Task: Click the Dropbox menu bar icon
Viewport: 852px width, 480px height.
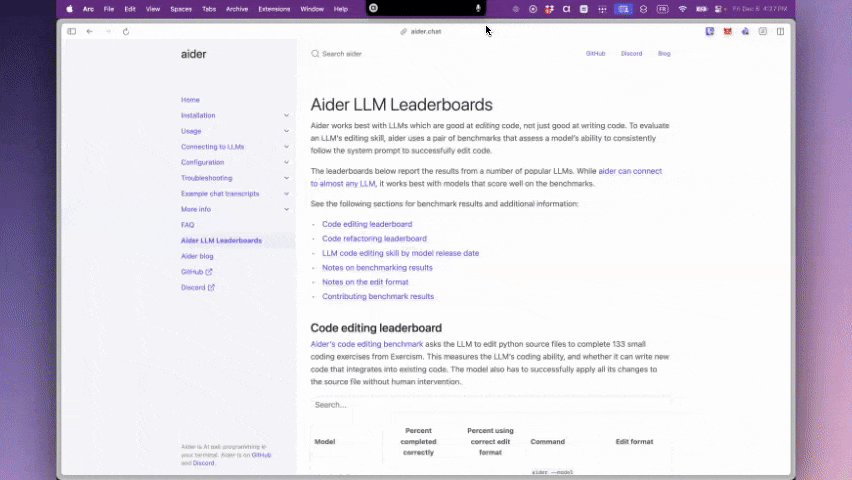Action: pyautogui.click(x=549, y=9)
